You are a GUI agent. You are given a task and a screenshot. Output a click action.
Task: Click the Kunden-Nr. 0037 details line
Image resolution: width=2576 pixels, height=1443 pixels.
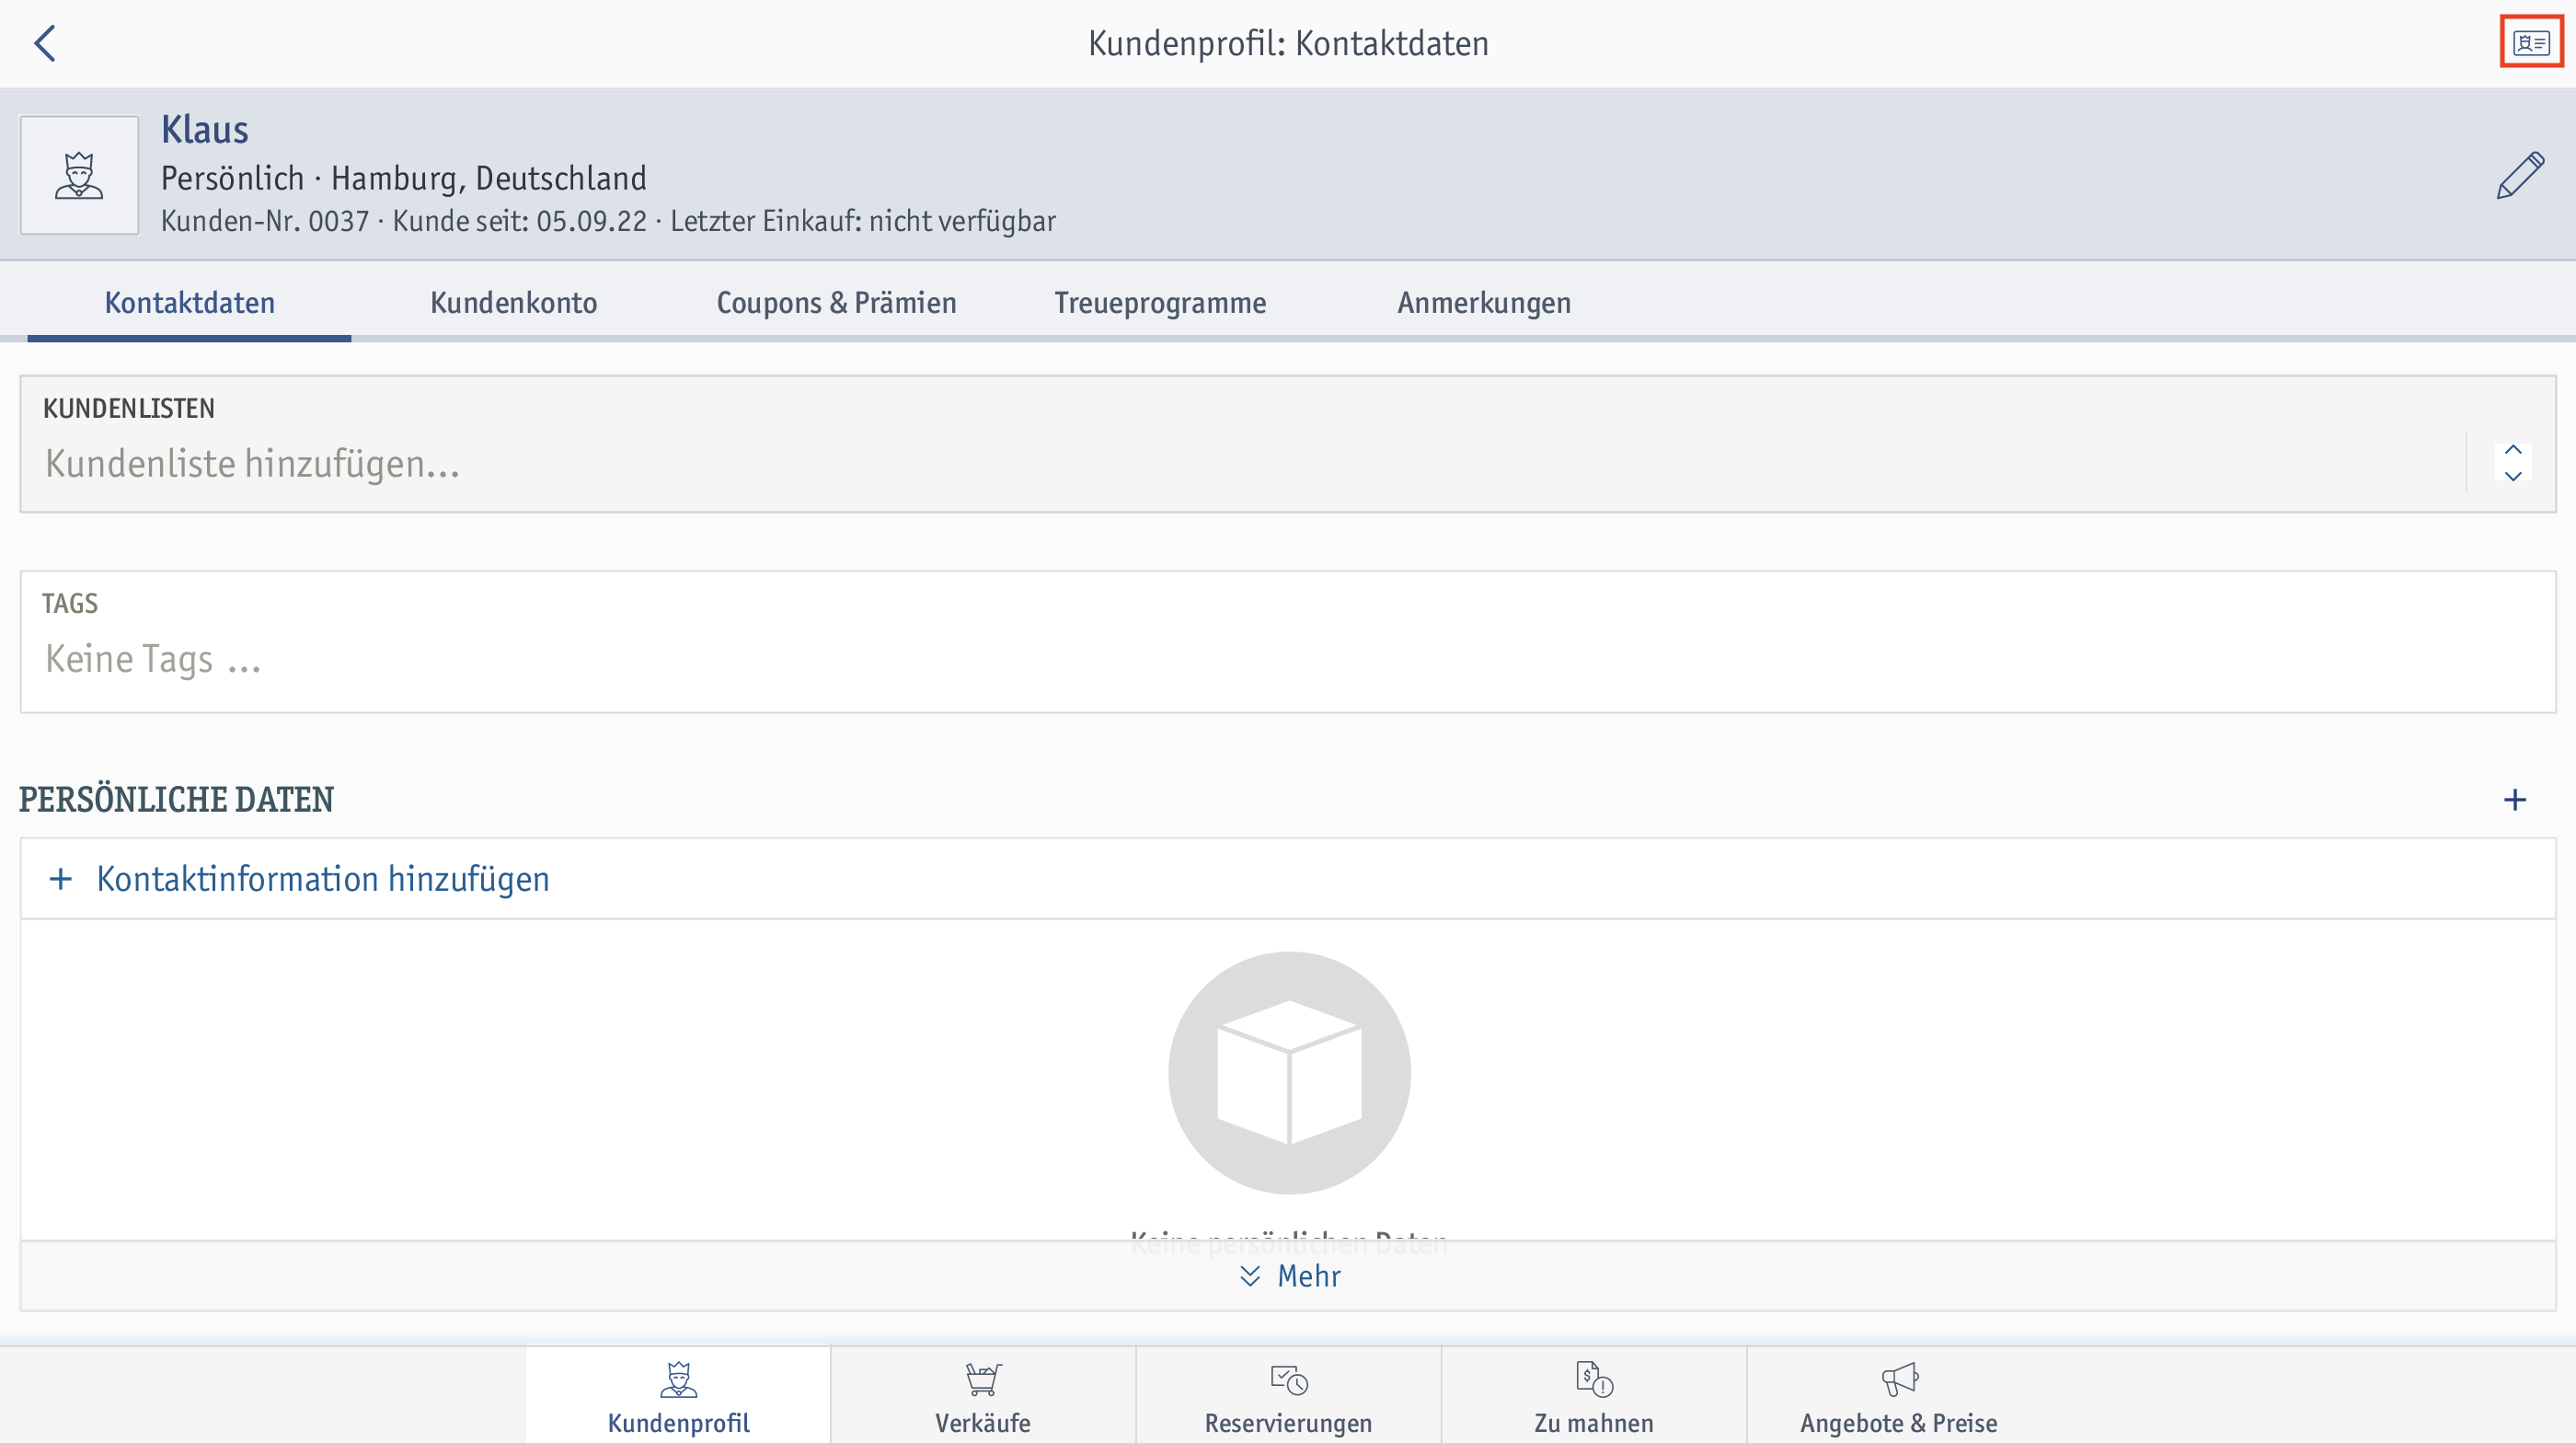pyautogui.click(x=608, y=221)
